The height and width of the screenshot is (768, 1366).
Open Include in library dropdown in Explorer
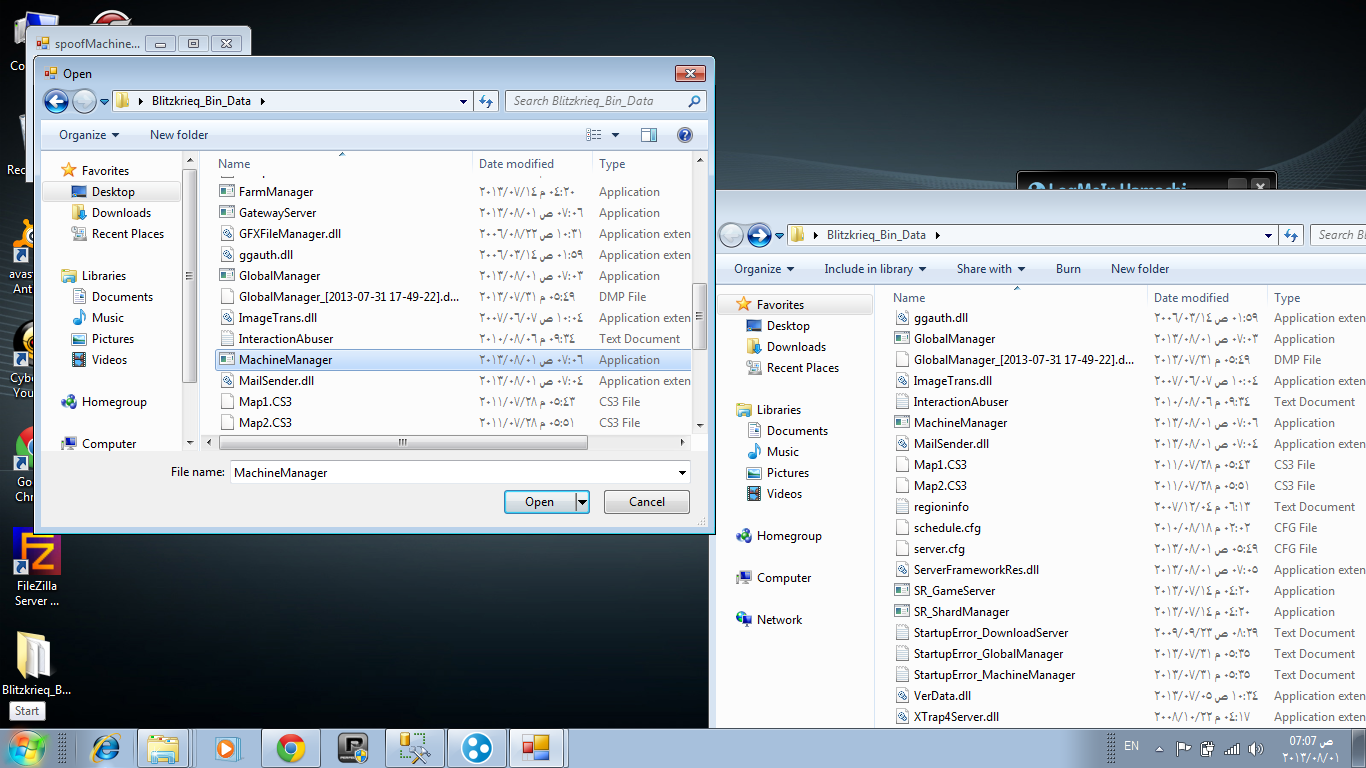[875, 269]
